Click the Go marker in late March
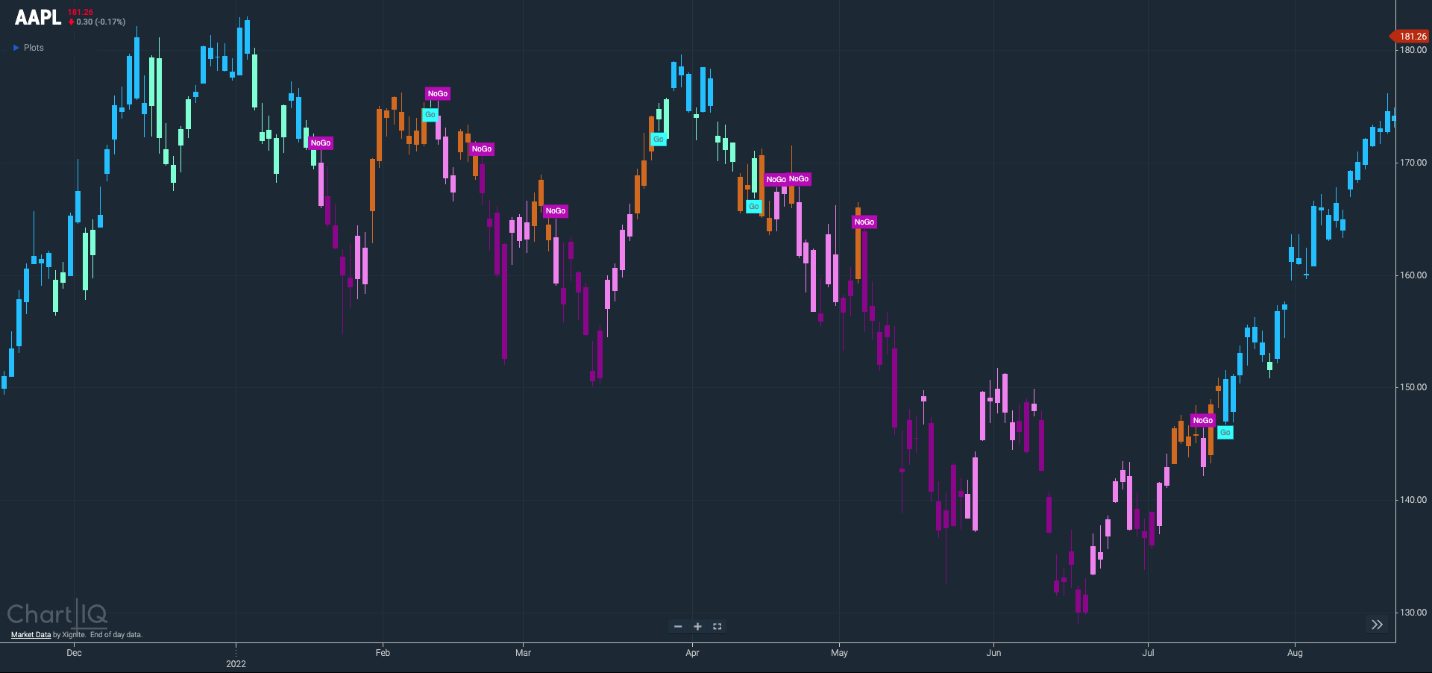Screen dimensions: 1432x673 pos(658,139)
